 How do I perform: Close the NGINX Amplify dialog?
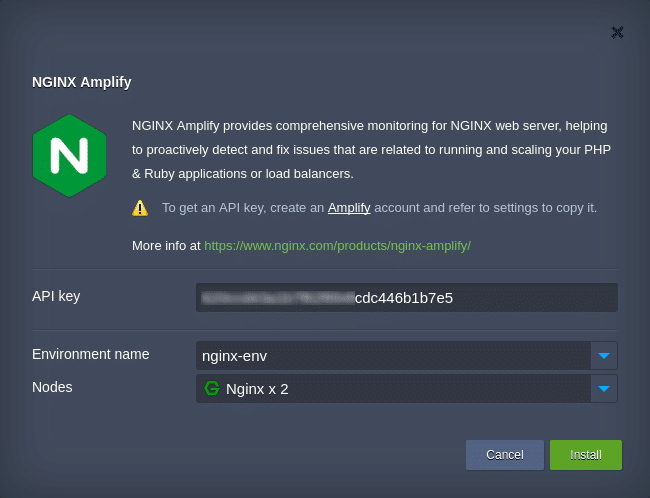tap(617, 32)
